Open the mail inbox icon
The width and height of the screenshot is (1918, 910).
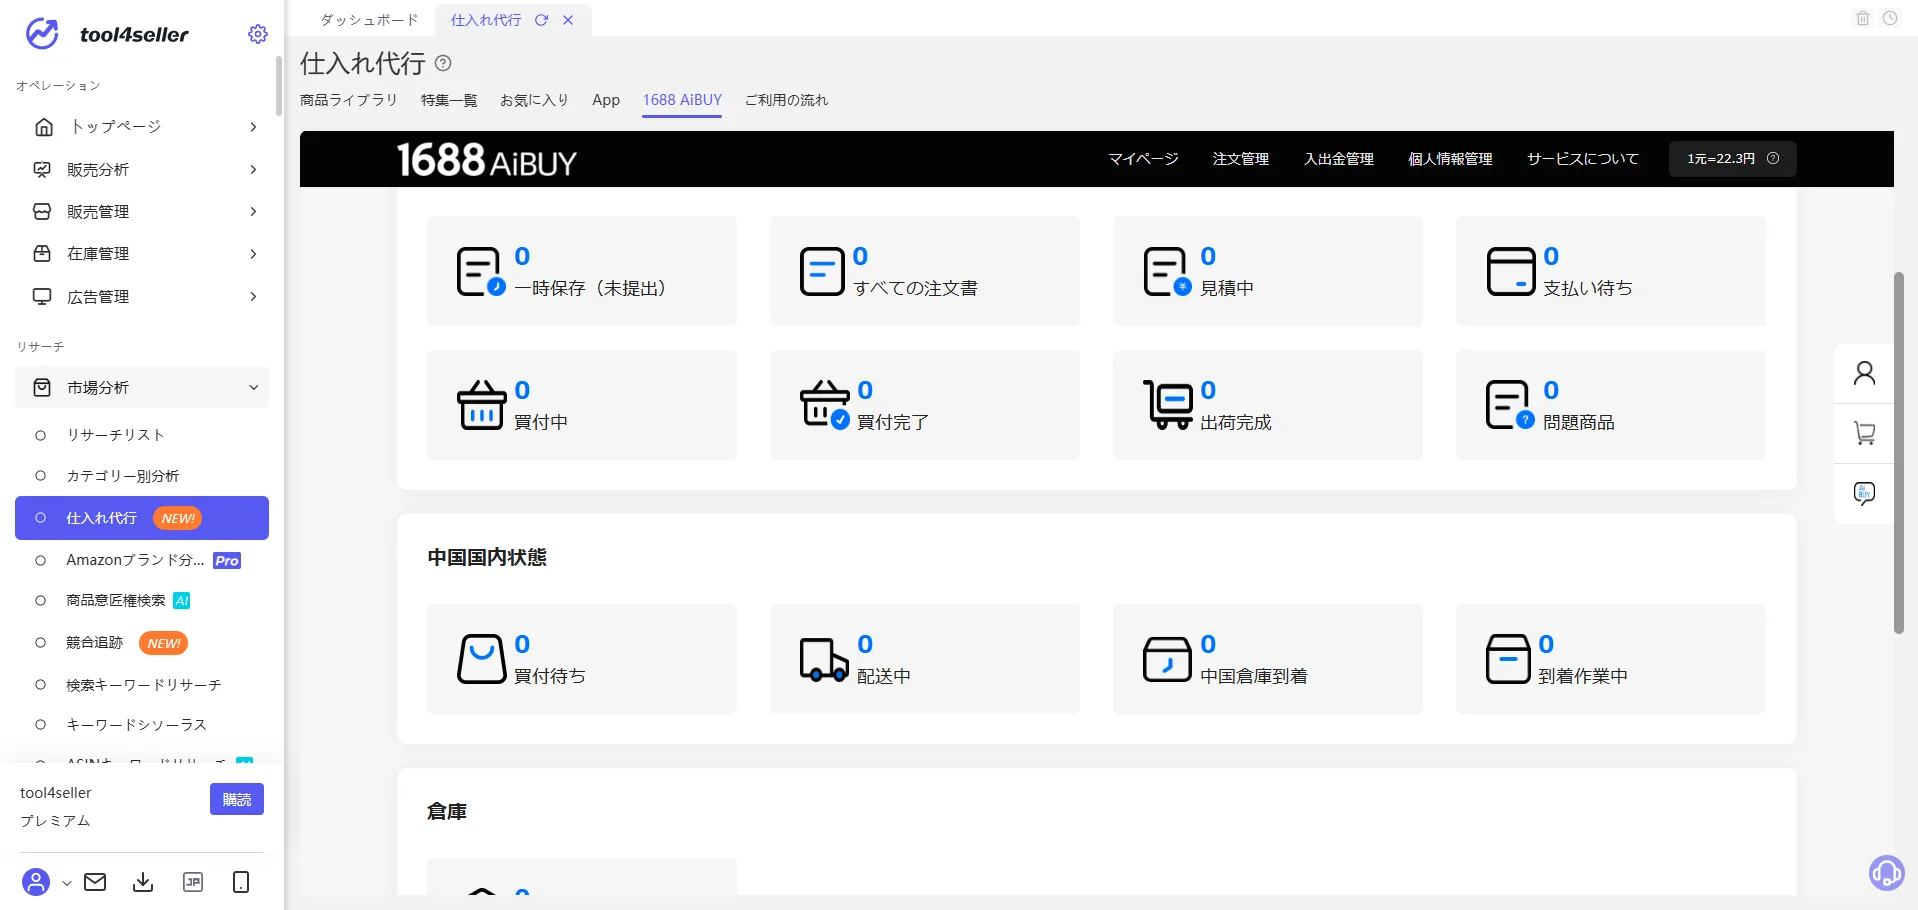click(95, 882)
